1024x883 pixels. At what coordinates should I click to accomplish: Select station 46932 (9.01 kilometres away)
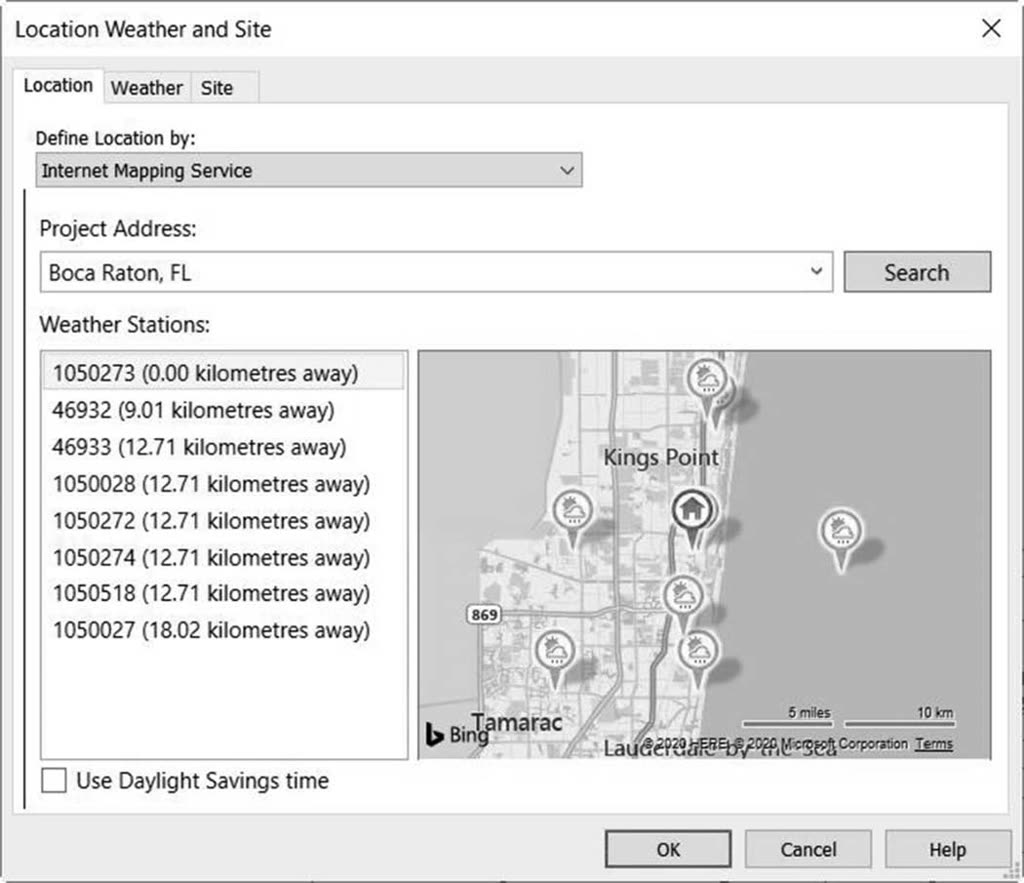pos(223,410)
